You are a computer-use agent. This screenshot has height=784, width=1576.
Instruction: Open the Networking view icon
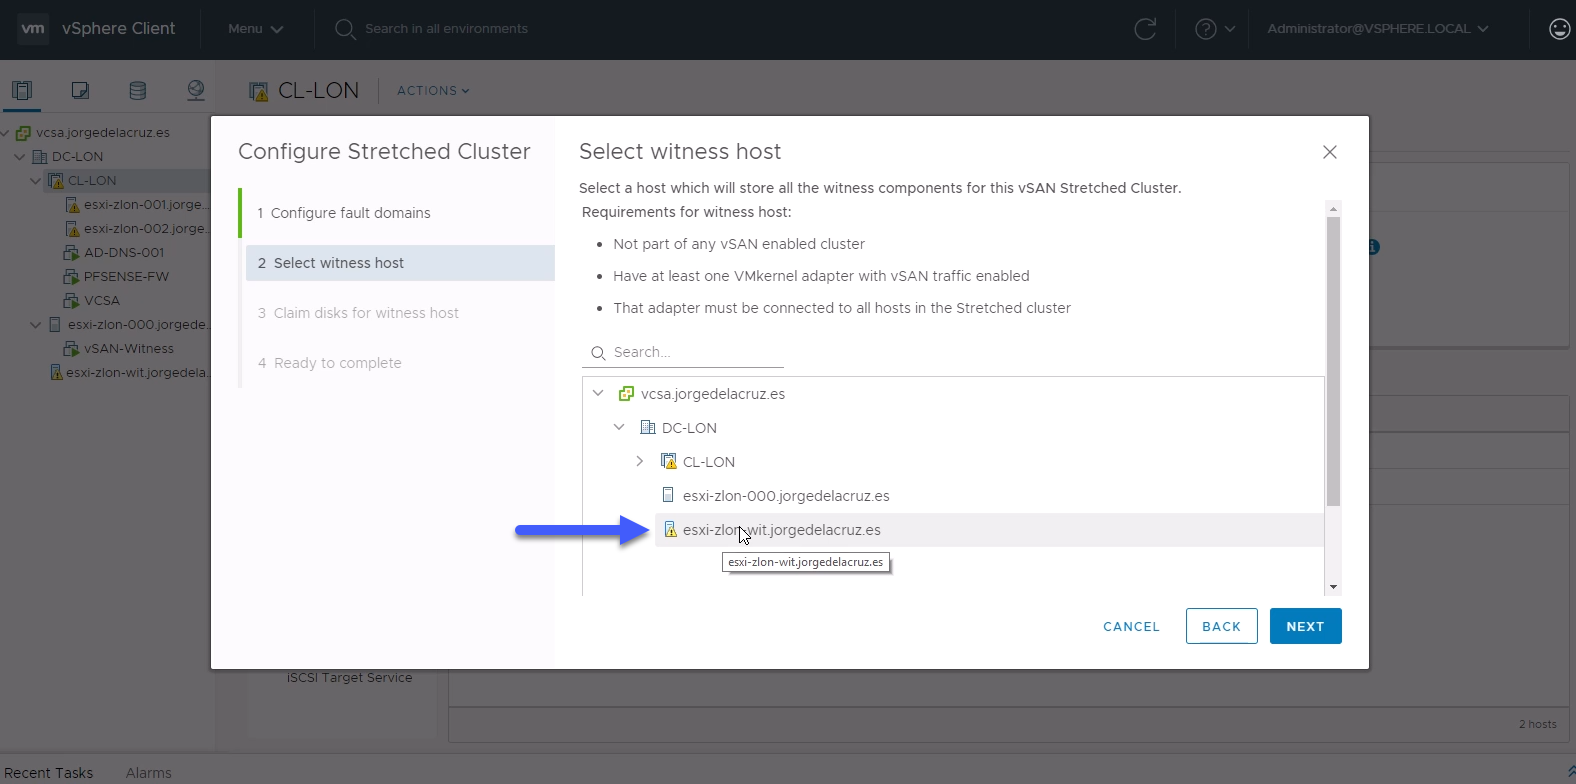click(x=196, y=90)
